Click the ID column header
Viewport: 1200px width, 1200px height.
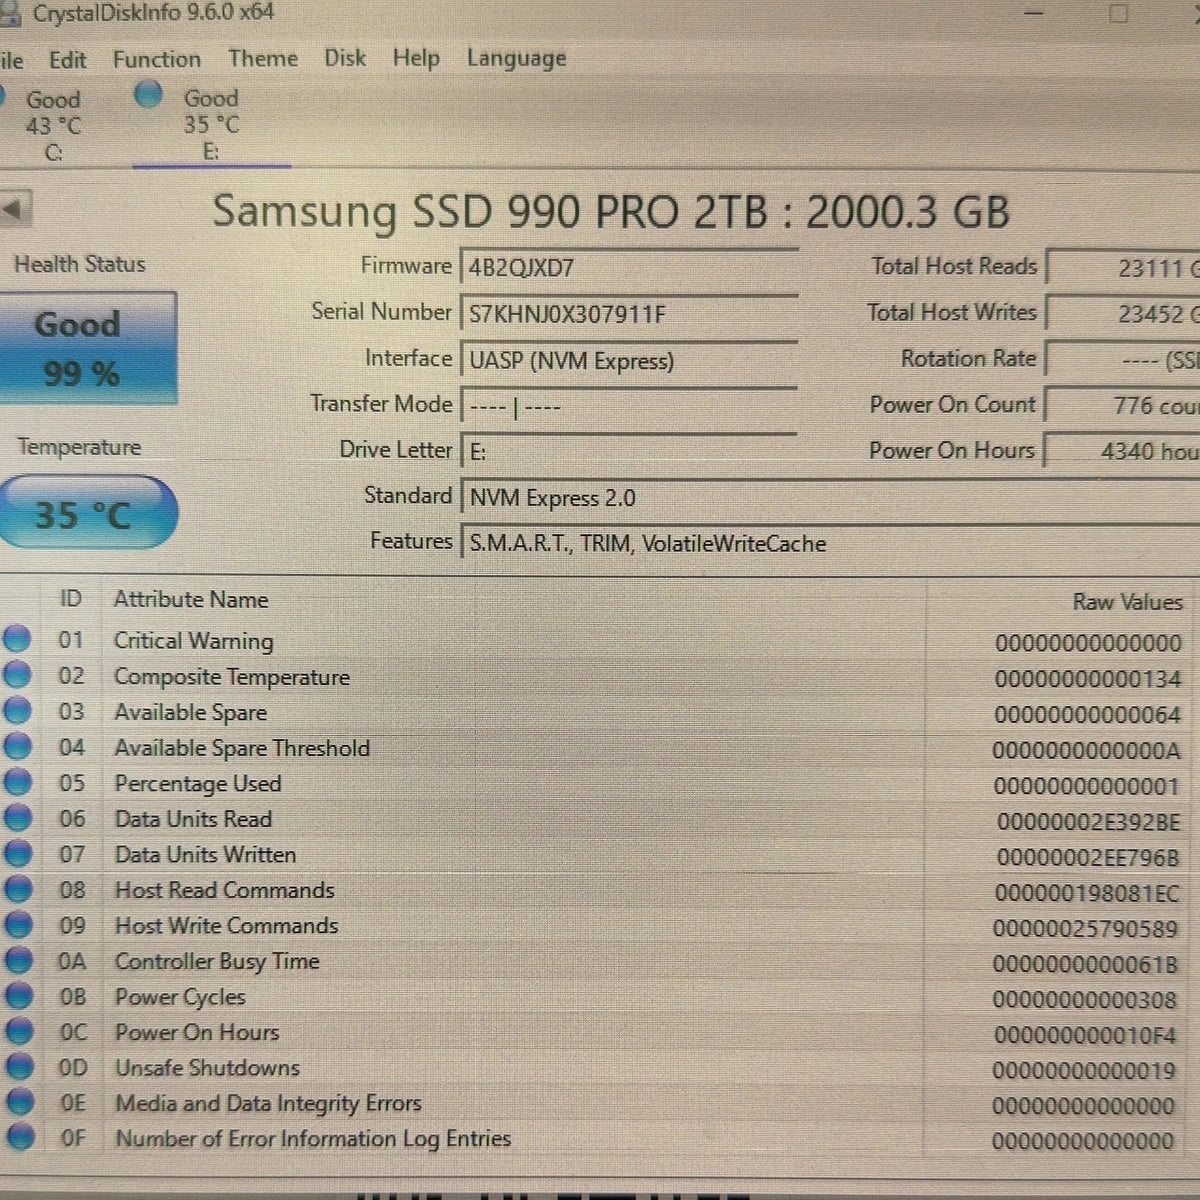[70, 599]
